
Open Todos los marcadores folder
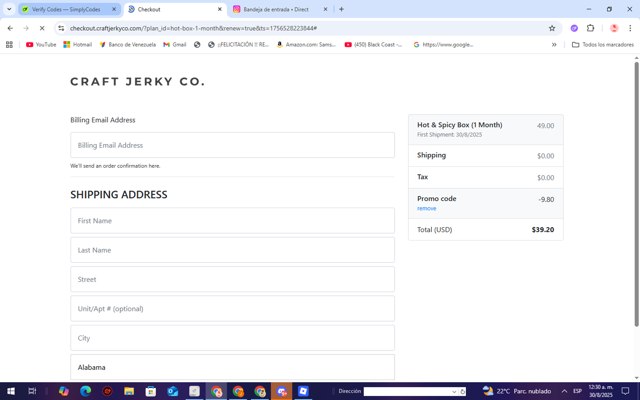point(603,44)
